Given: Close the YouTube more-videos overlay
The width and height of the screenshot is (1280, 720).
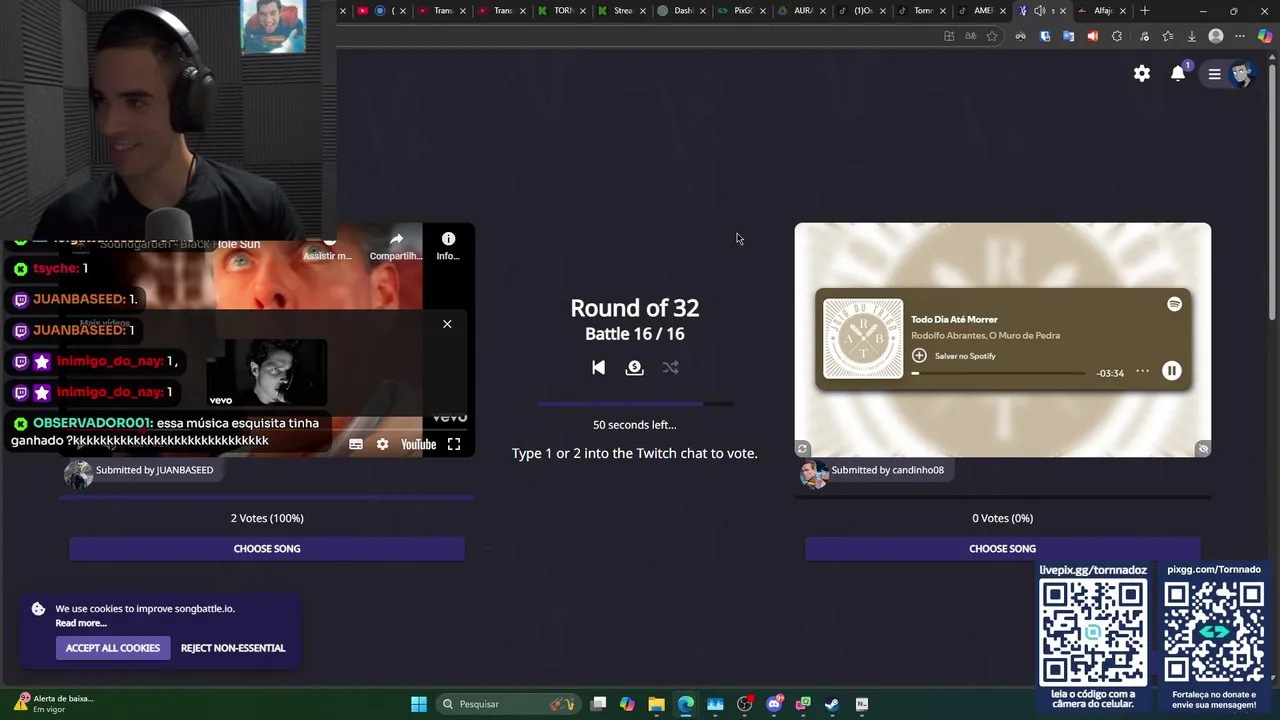Looking at the screenshot, I should click(447, 324).
